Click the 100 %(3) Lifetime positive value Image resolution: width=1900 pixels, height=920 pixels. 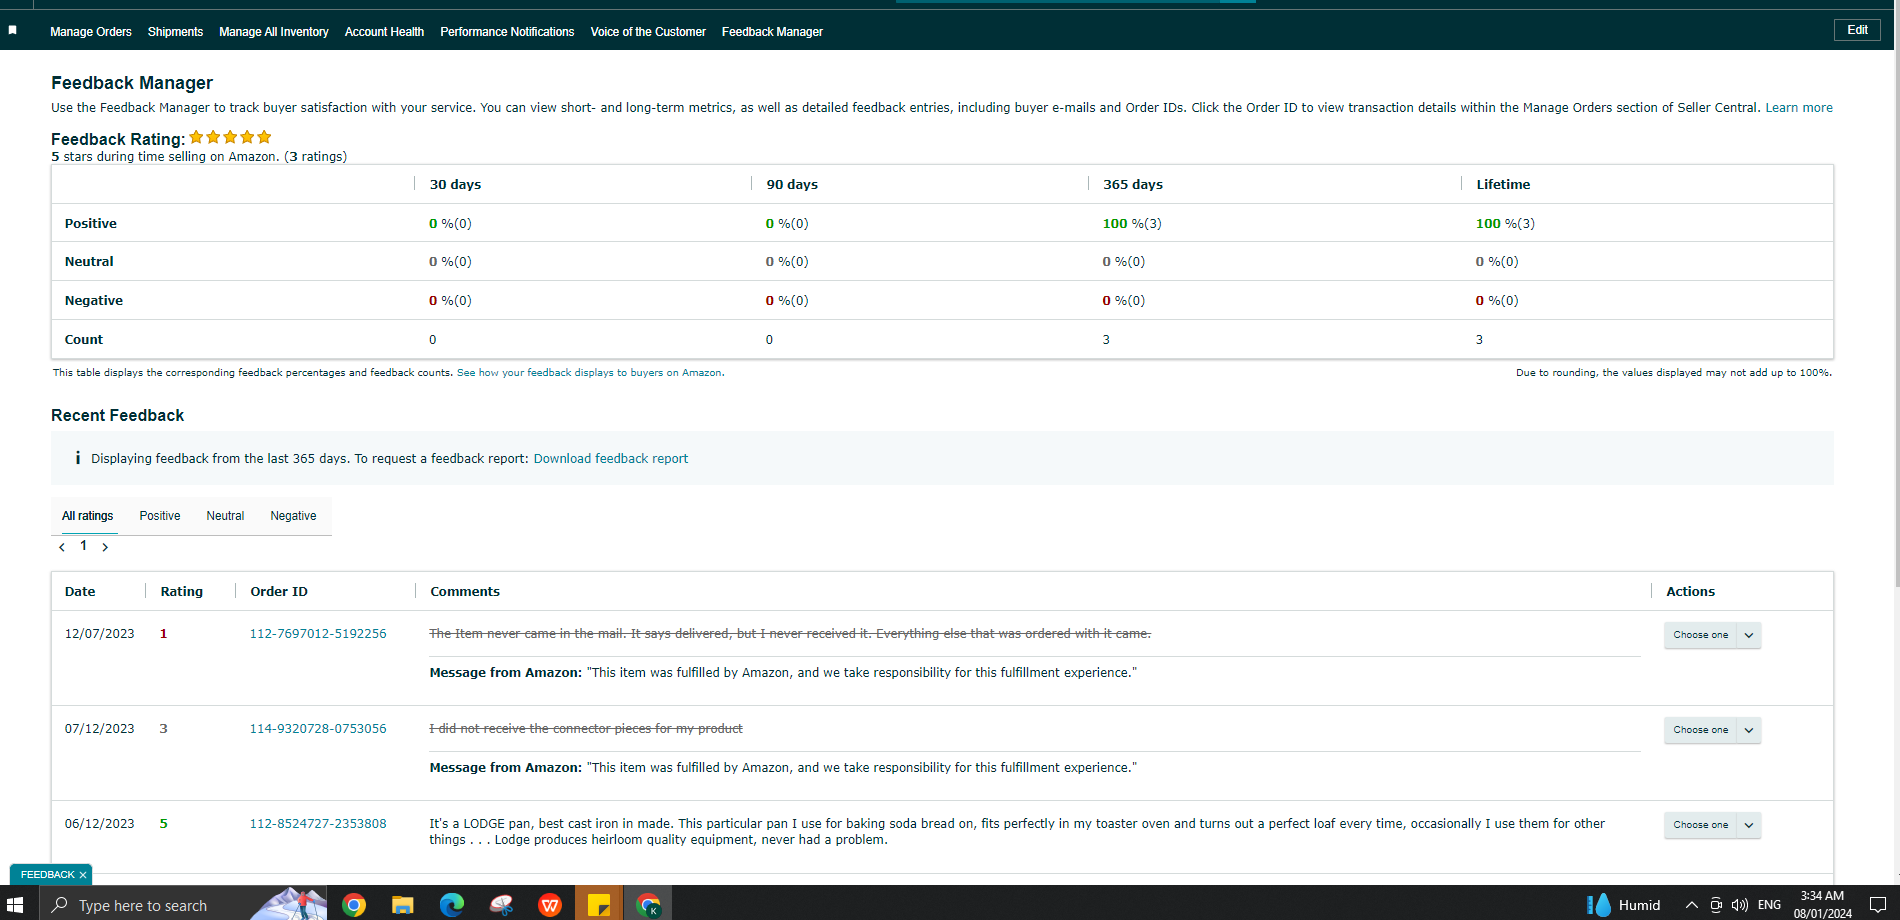click(x=1505, y=224)
